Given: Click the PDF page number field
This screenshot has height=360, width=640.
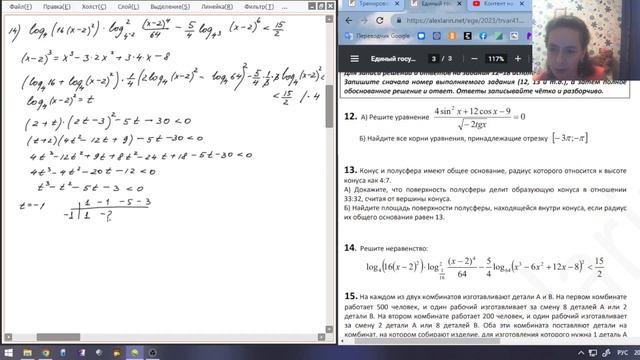Looking at the screenshot, I should point(433,59).
